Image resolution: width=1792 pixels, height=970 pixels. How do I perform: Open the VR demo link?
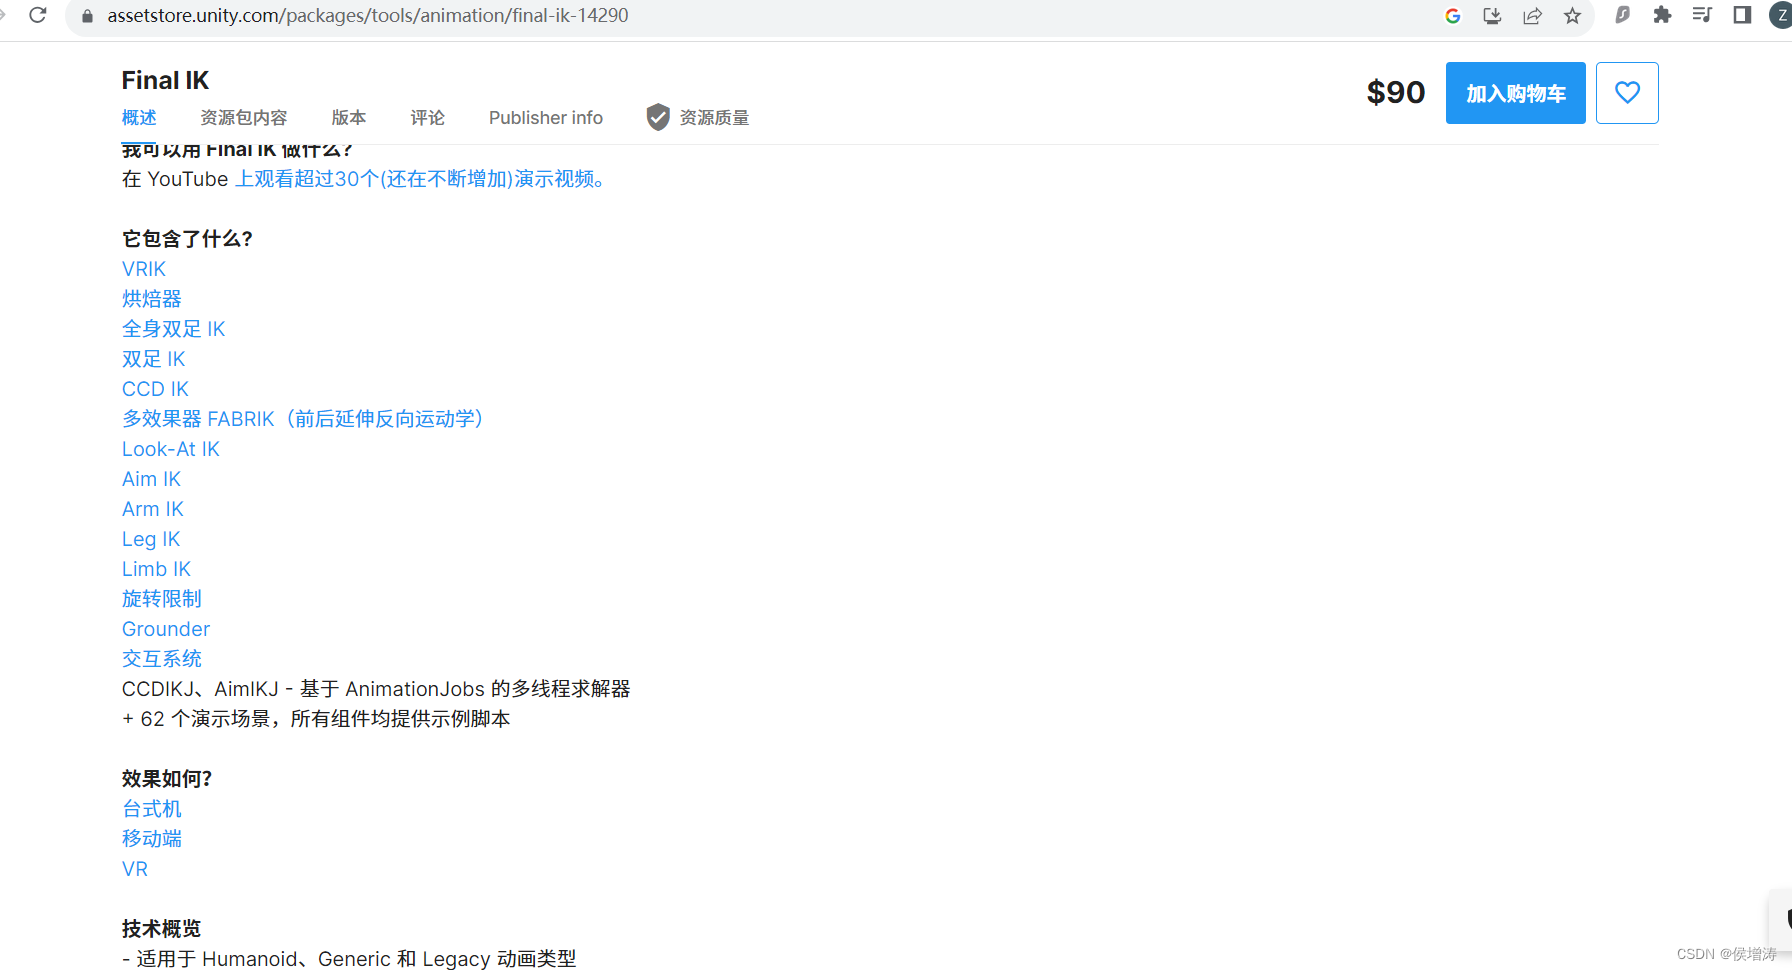(x=135, y=869)
